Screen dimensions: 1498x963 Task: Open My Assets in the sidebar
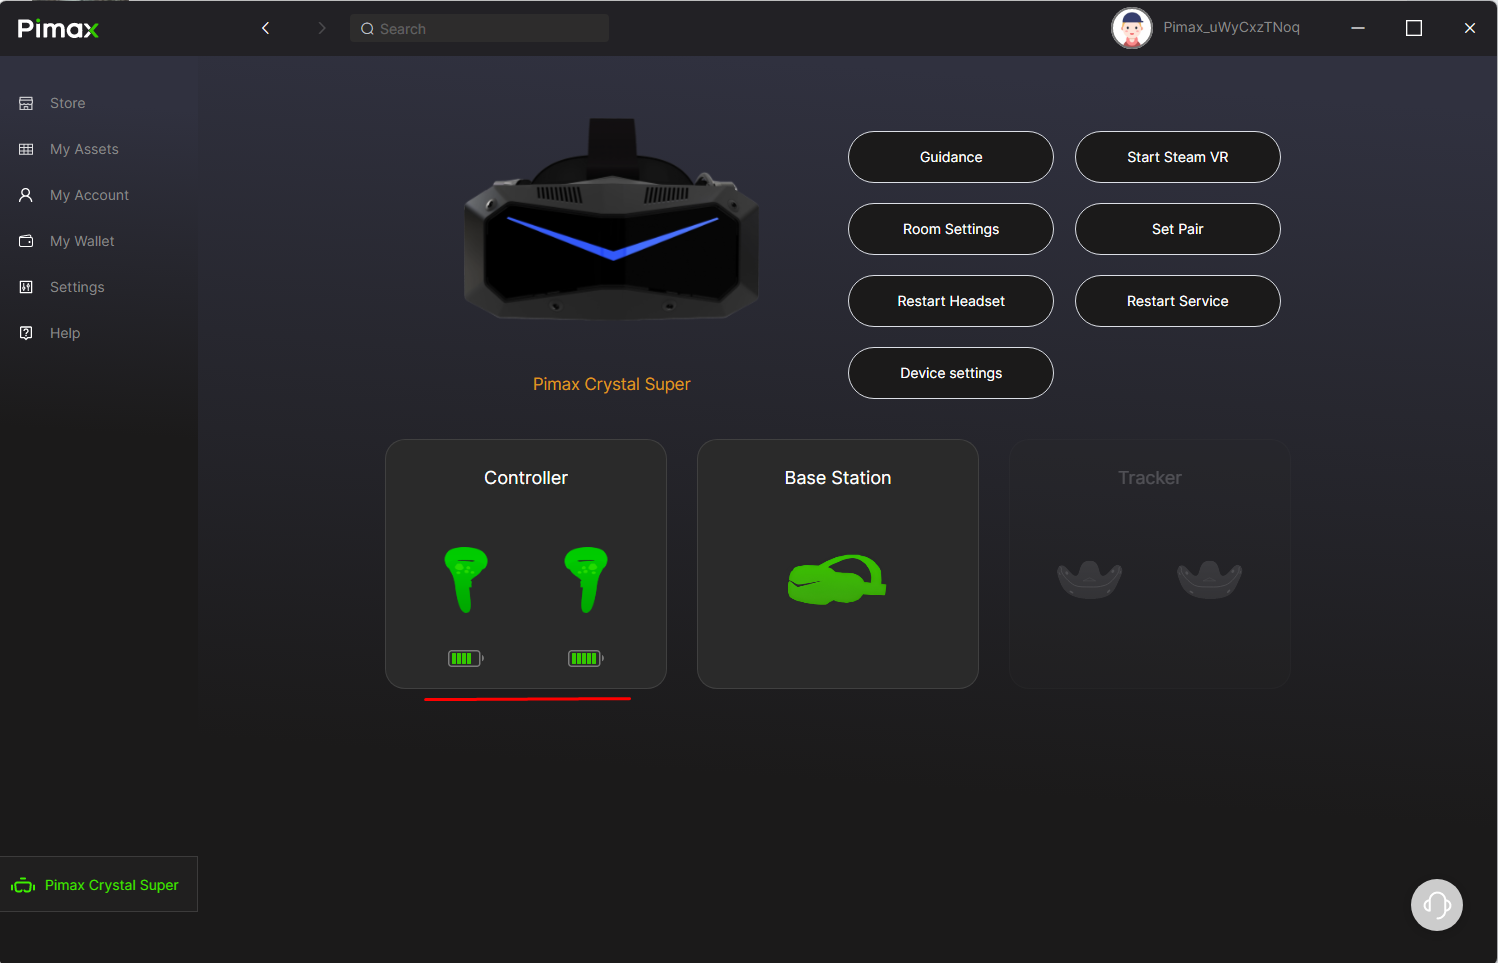[84, 149]
